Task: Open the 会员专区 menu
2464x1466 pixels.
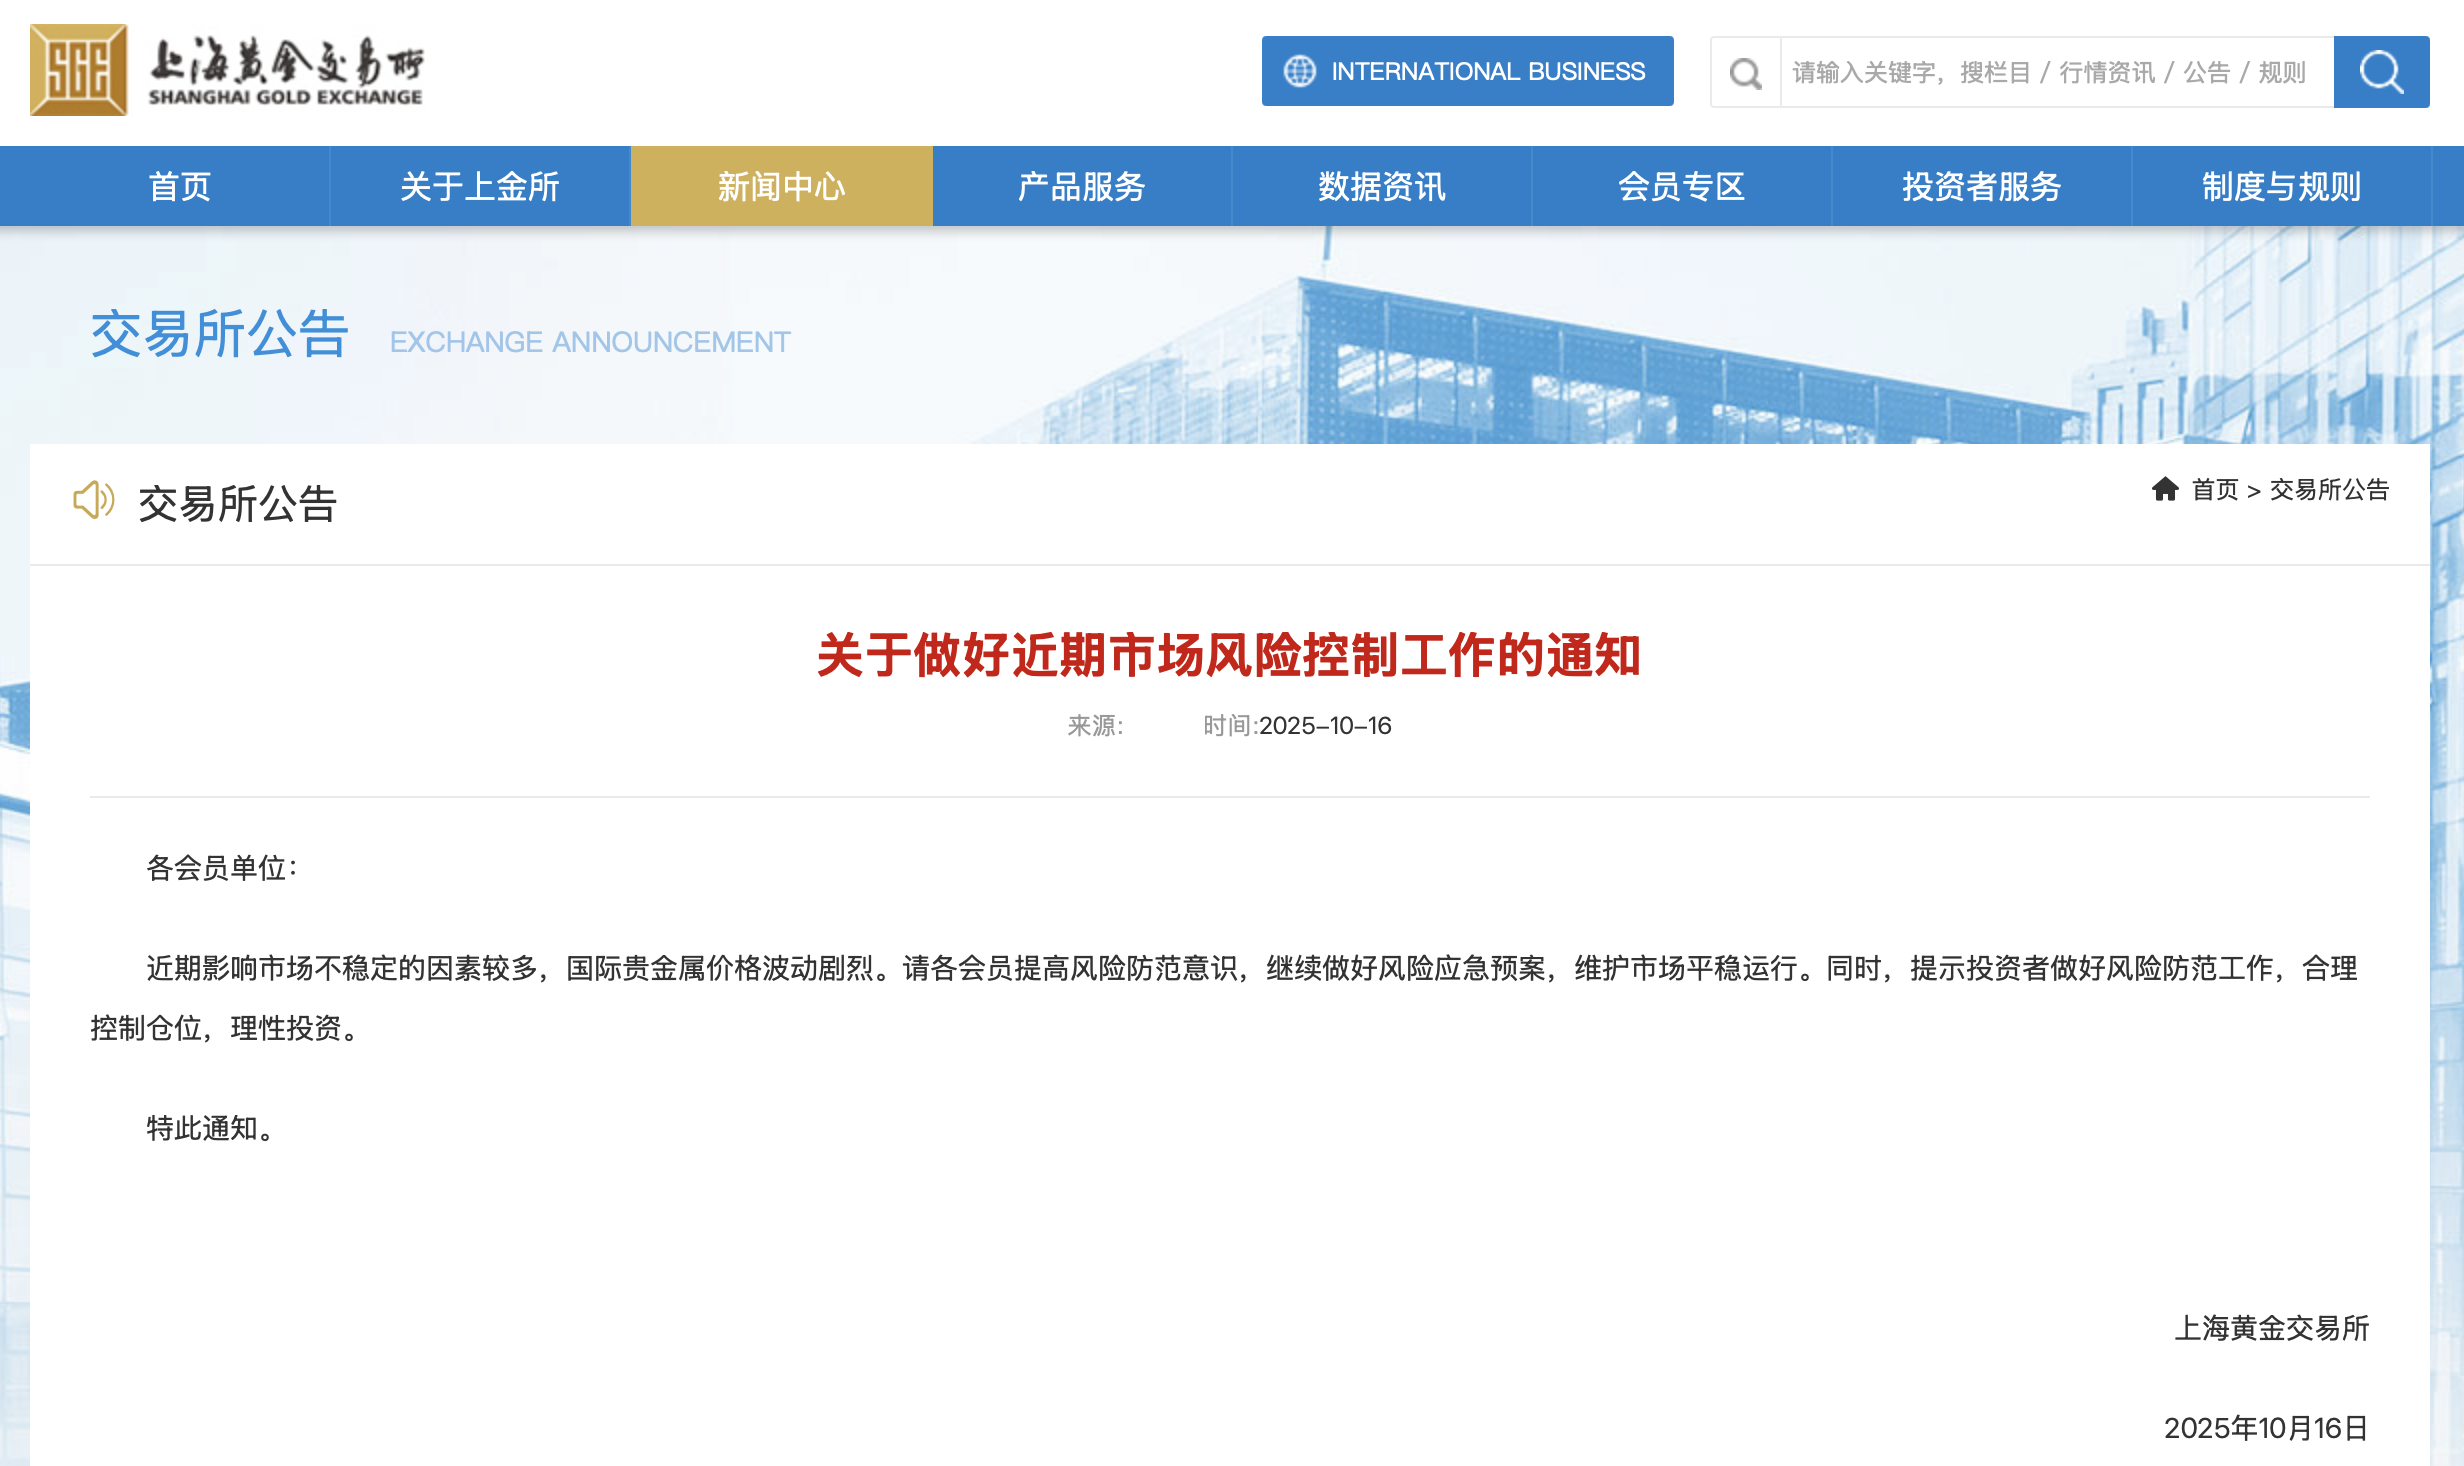Action: (x=1681, y=186)
